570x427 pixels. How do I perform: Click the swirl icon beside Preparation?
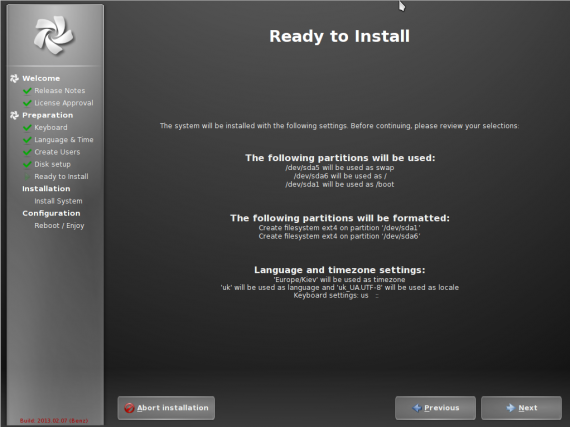click(x=14, y=115)
